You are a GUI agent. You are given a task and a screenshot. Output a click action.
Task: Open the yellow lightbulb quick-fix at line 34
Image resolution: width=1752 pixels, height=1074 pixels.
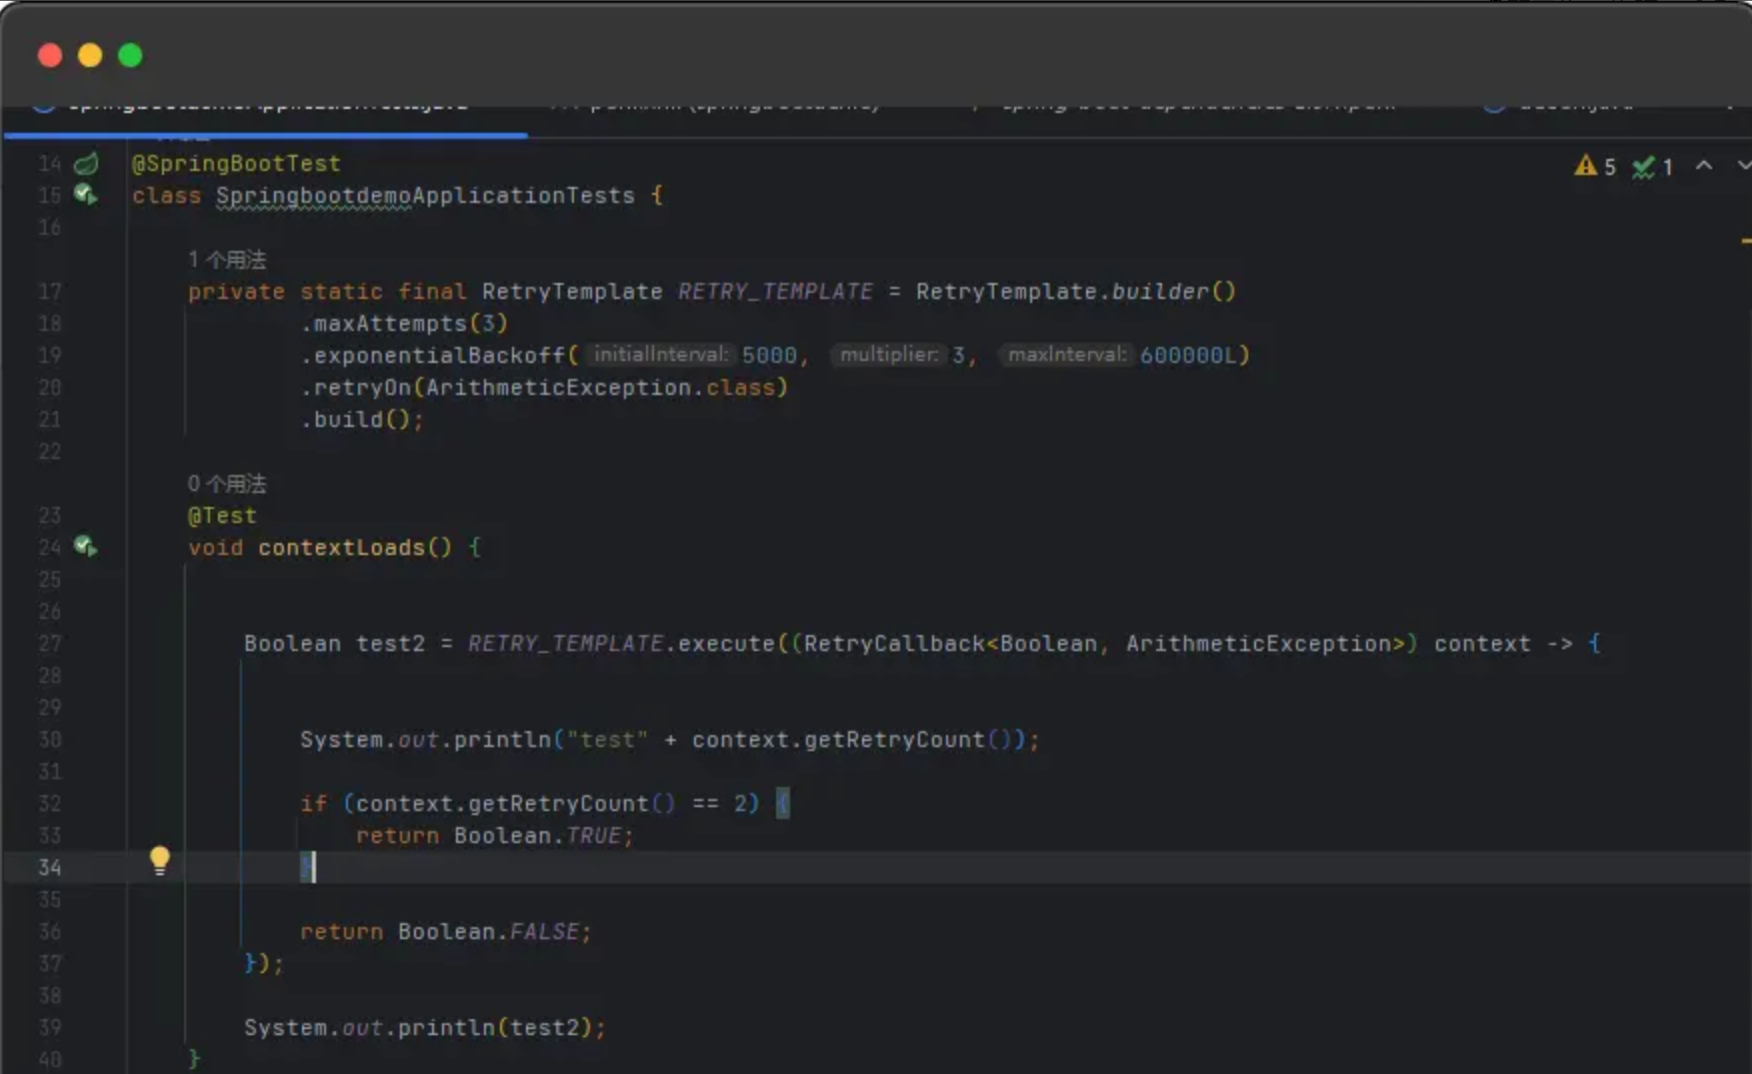159,860
